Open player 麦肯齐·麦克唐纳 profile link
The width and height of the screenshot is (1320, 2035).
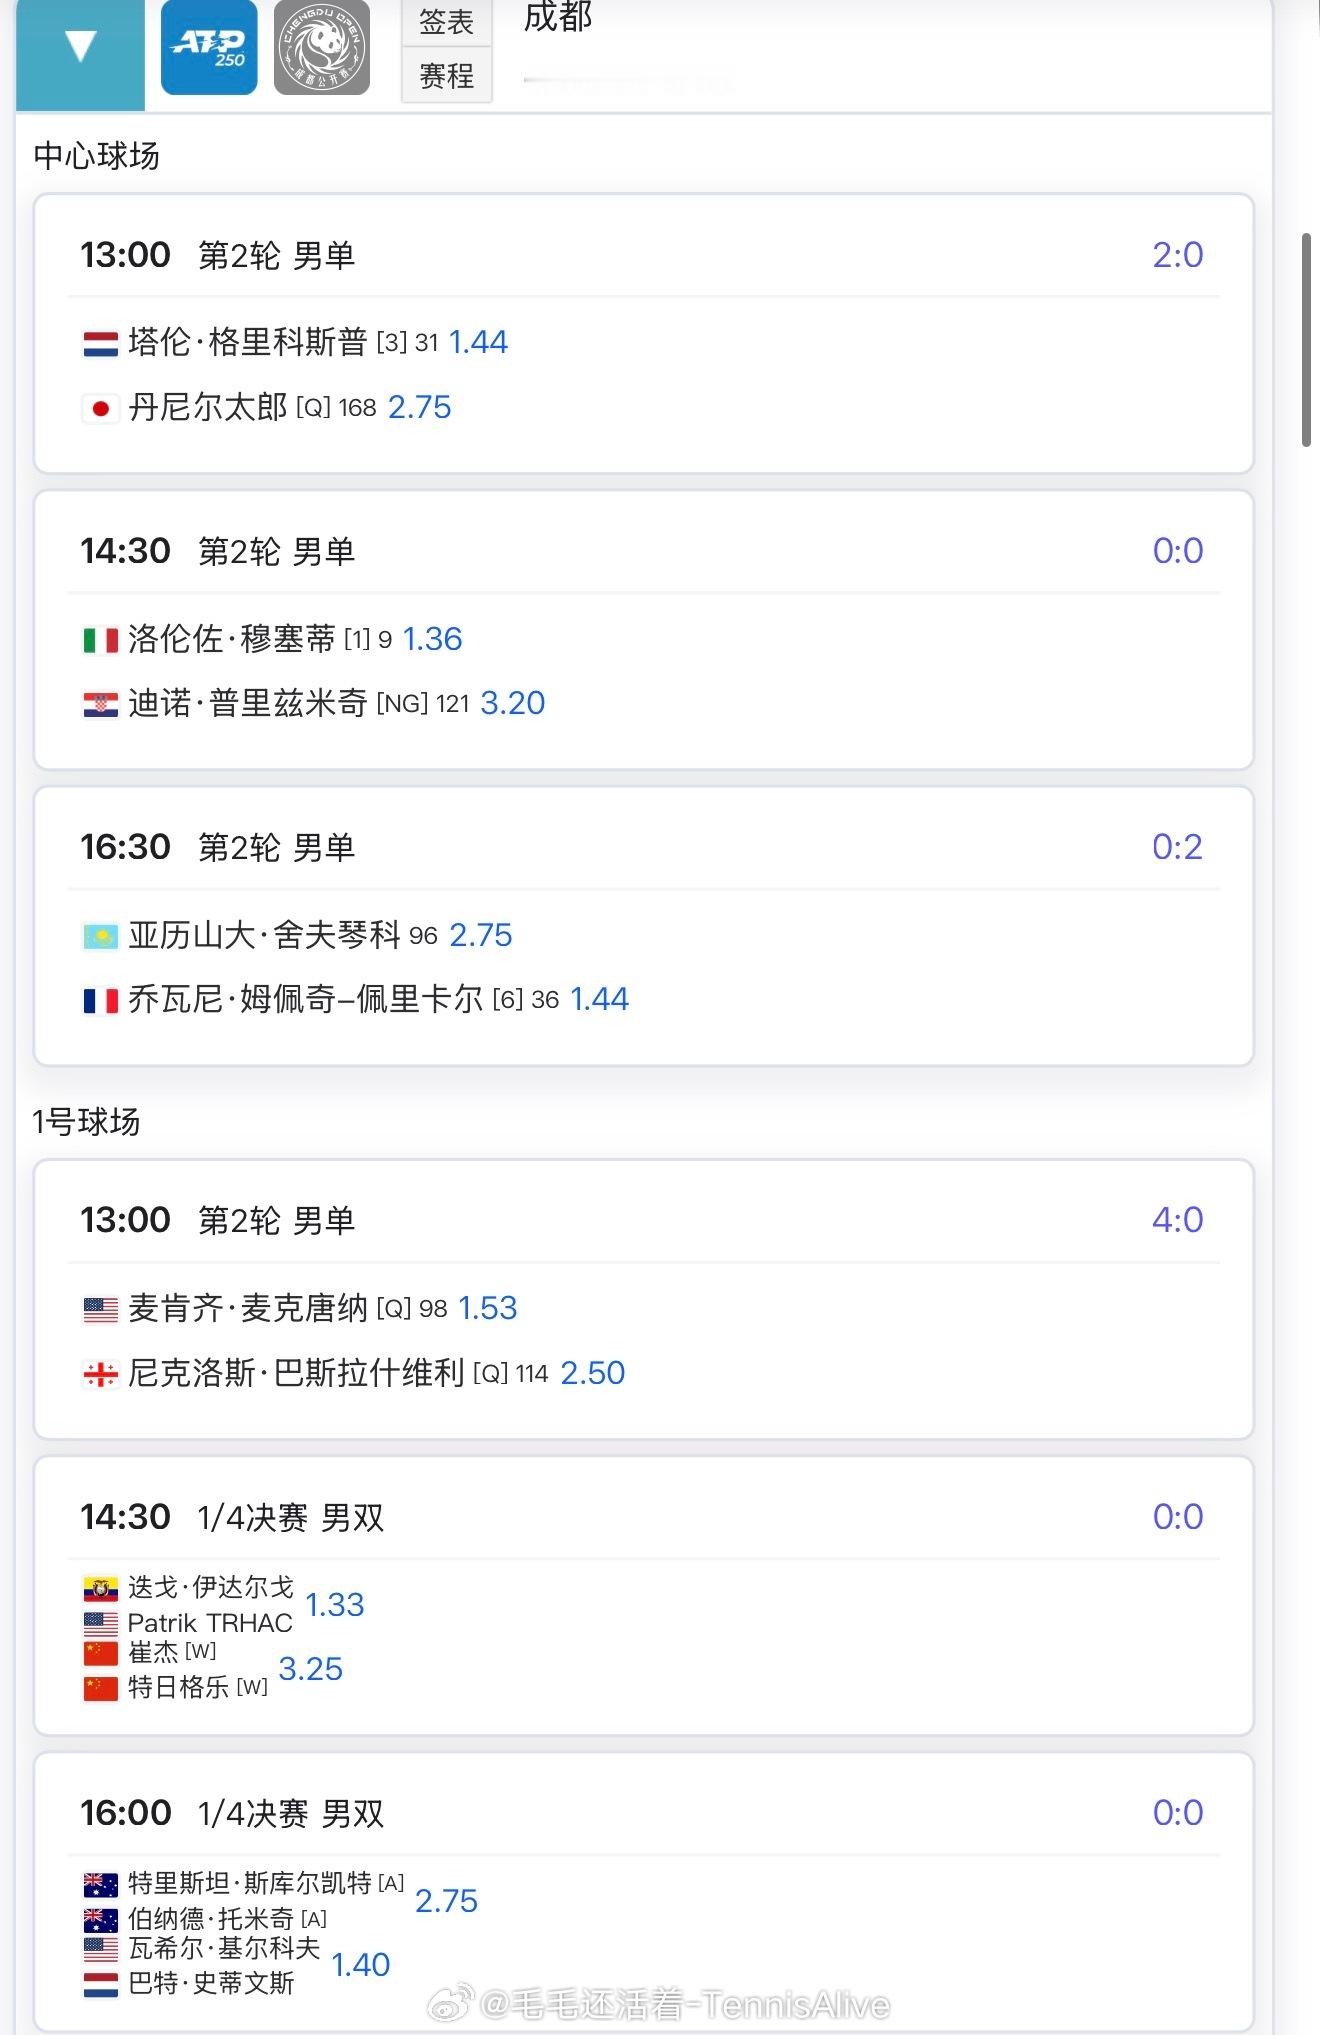coord(247,1308)
